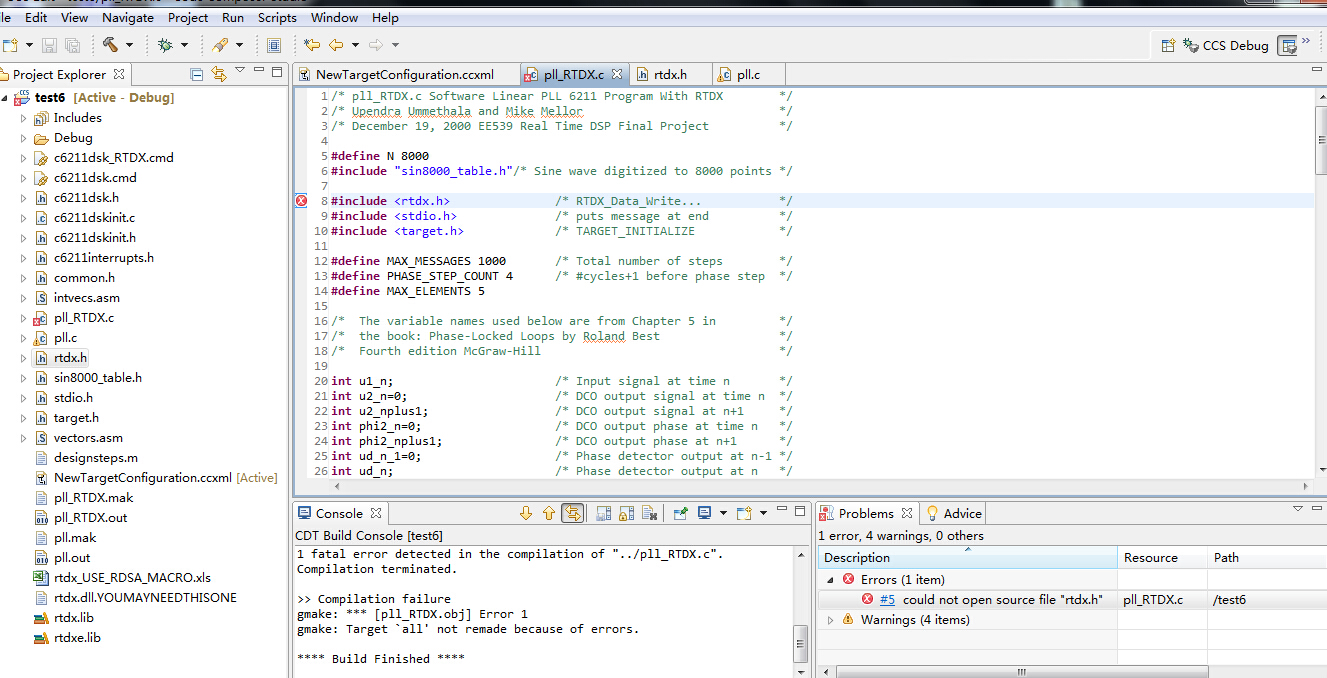The image size is (1327, 678).
Task: Open the Scripts menu
Action: click(x=277, y=17)
